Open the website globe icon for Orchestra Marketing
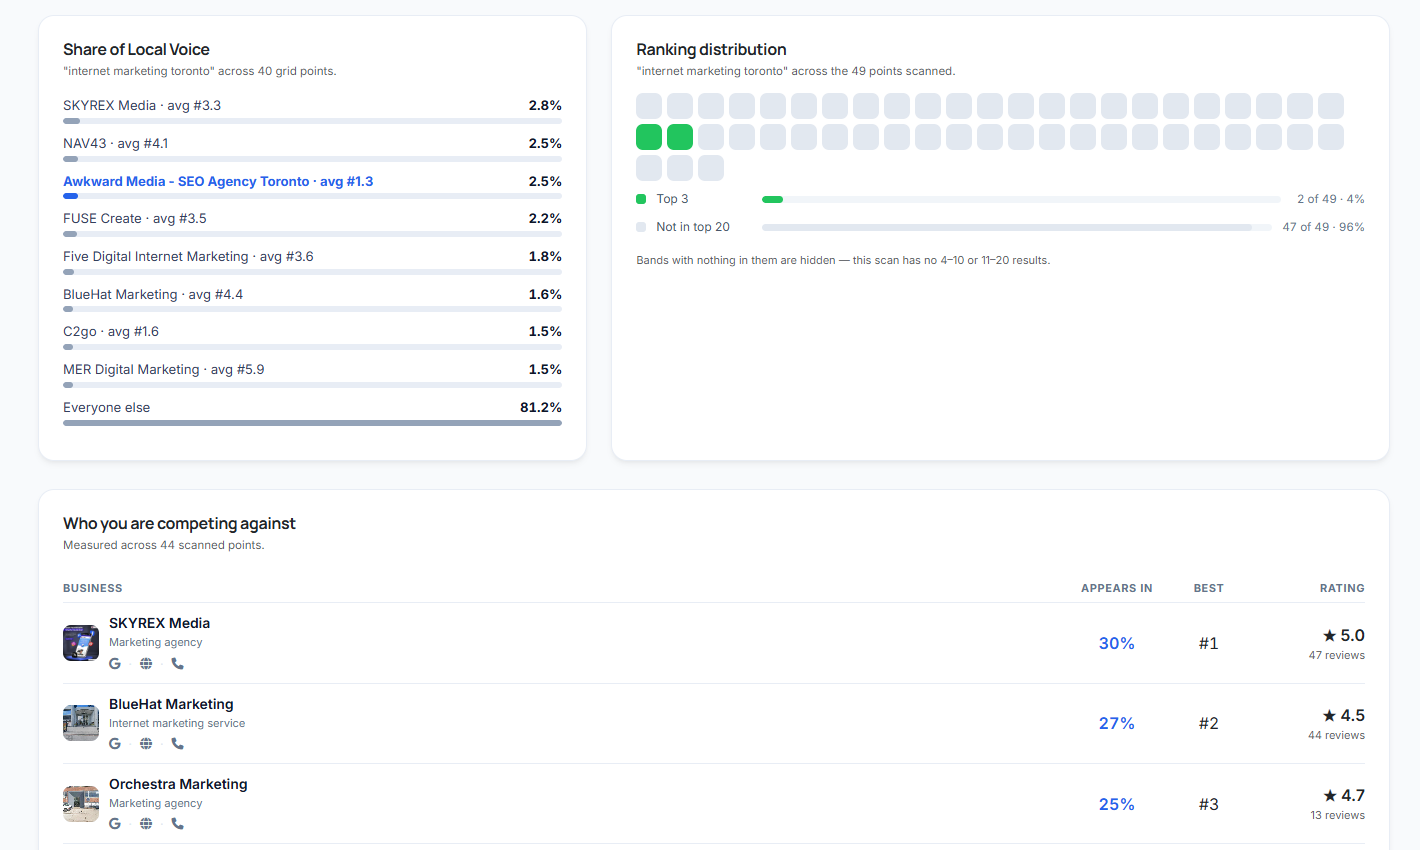 pos(146,823)
